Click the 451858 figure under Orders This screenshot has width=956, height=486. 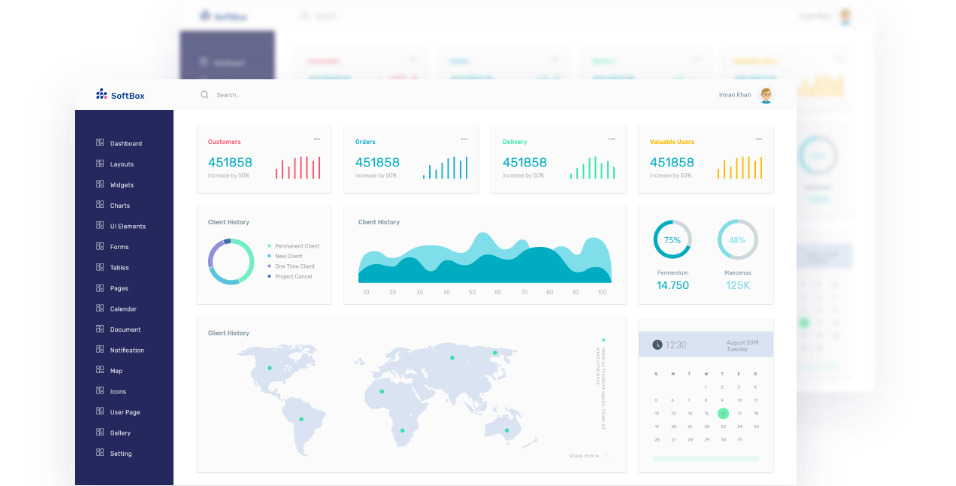[x=377, y=162]
